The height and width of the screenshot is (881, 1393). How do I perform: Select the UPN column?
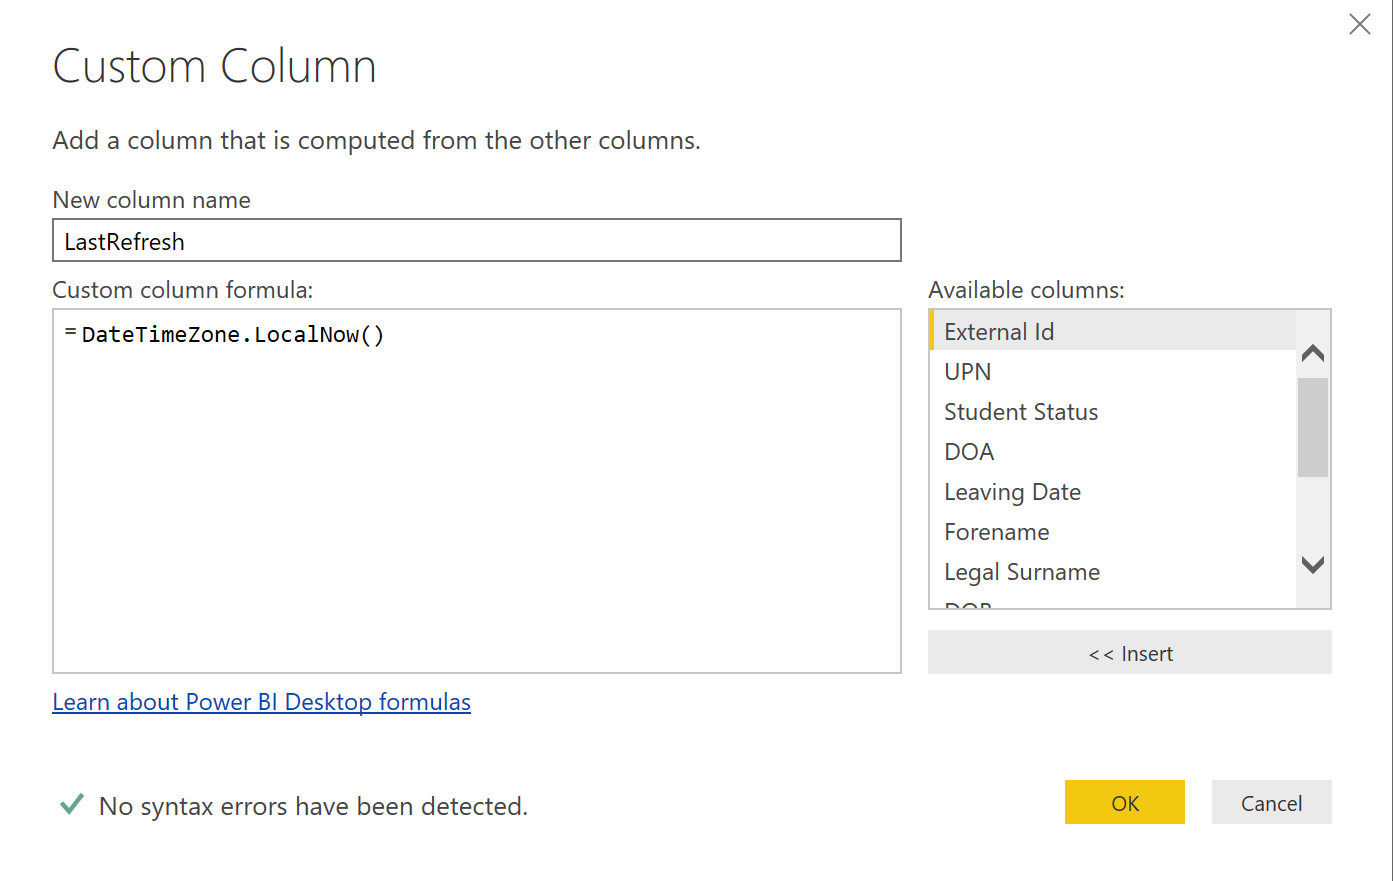point(968,372)
